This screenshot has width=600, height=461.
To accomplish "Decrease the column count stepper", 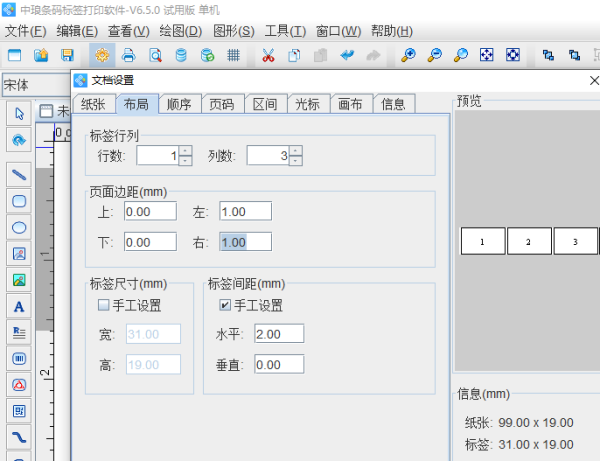I will pos(295,160).
